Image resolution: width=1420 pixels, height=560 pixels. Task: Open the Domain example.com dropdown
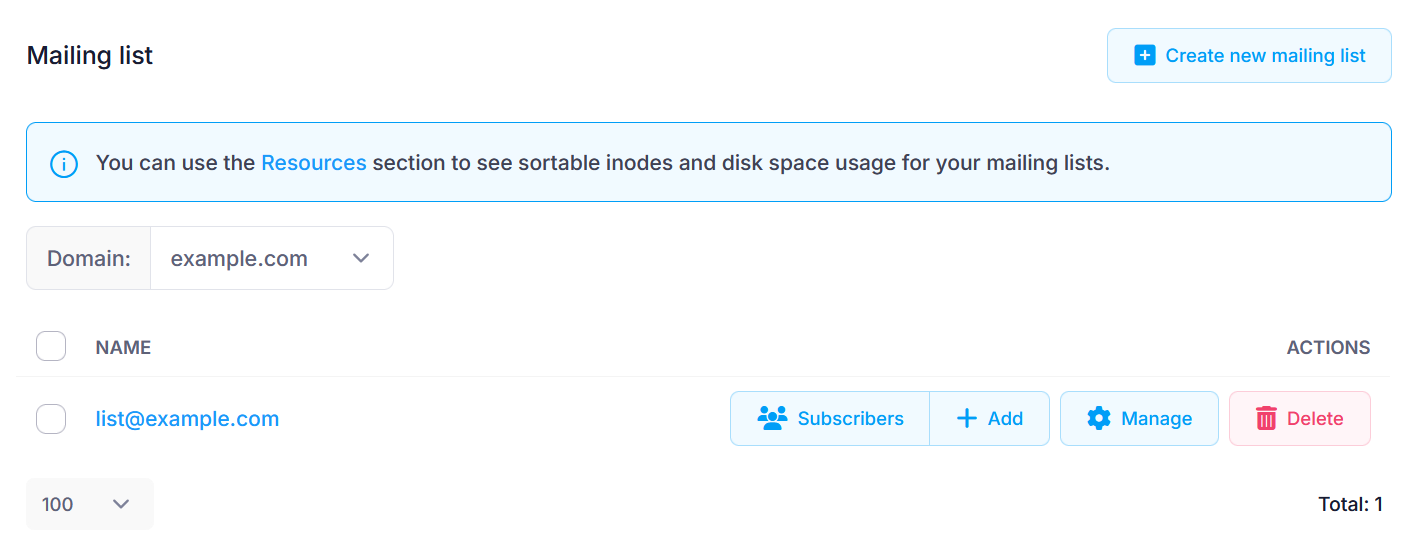coord(270,259)
